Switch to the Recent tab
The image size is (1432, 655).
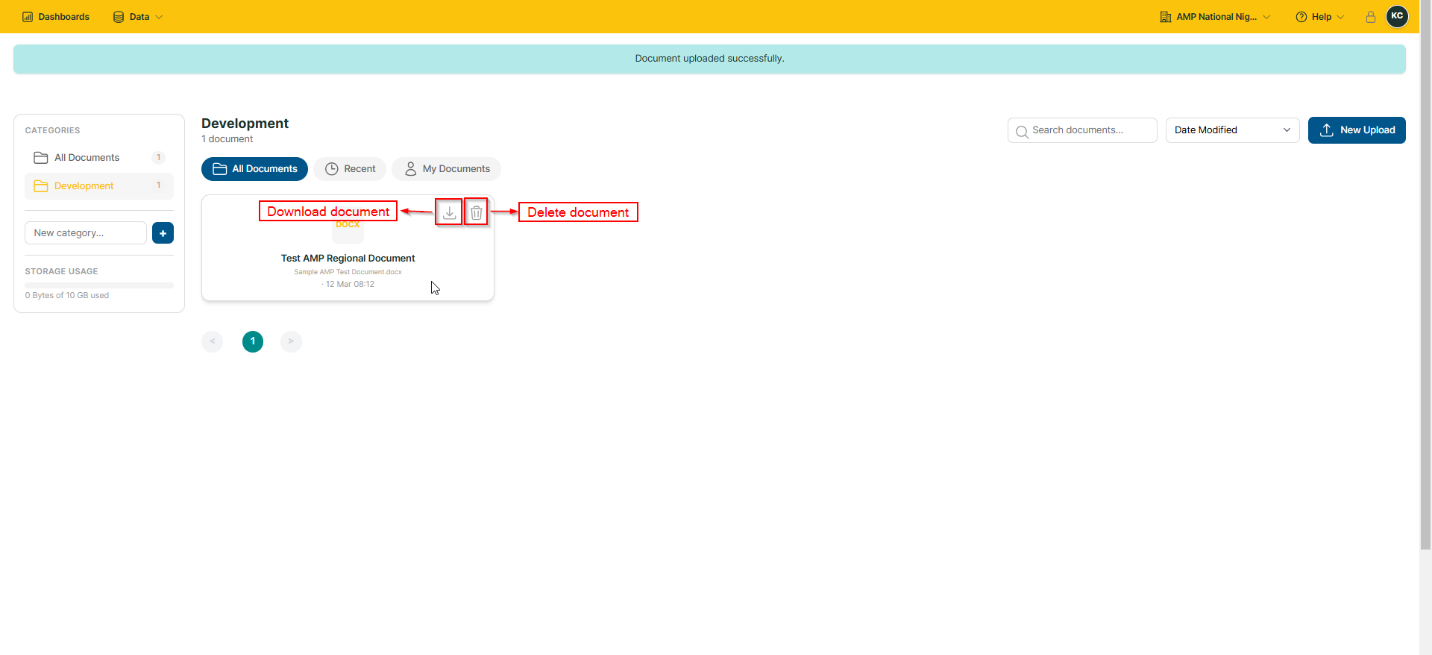(350, 169)
